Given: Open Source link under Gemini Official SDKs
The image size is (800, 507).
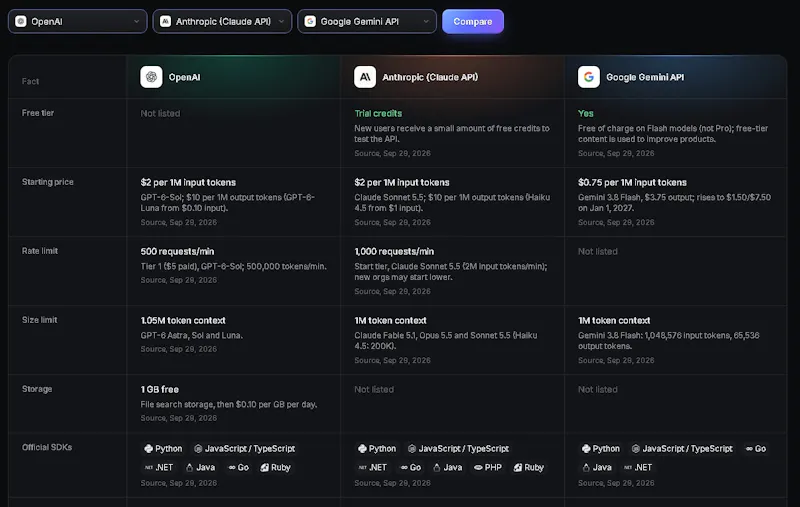Looking at the screenshot, I should click(616, 483).
